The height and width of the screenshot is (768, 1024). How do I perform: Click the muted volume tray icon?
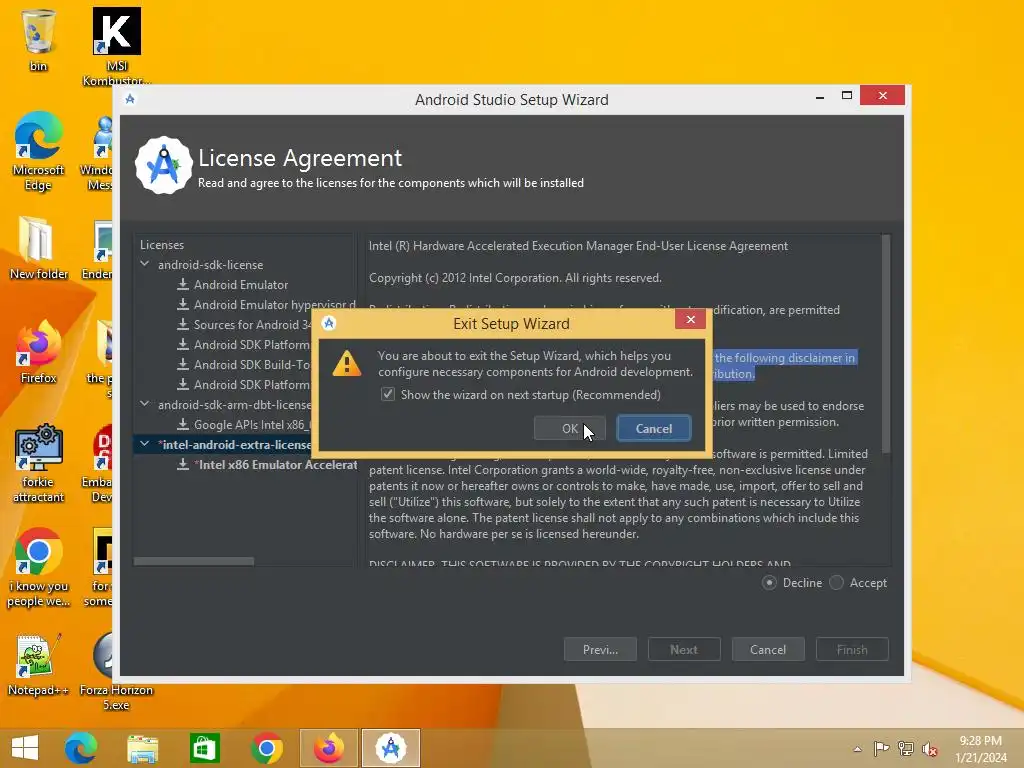(930, 749)
